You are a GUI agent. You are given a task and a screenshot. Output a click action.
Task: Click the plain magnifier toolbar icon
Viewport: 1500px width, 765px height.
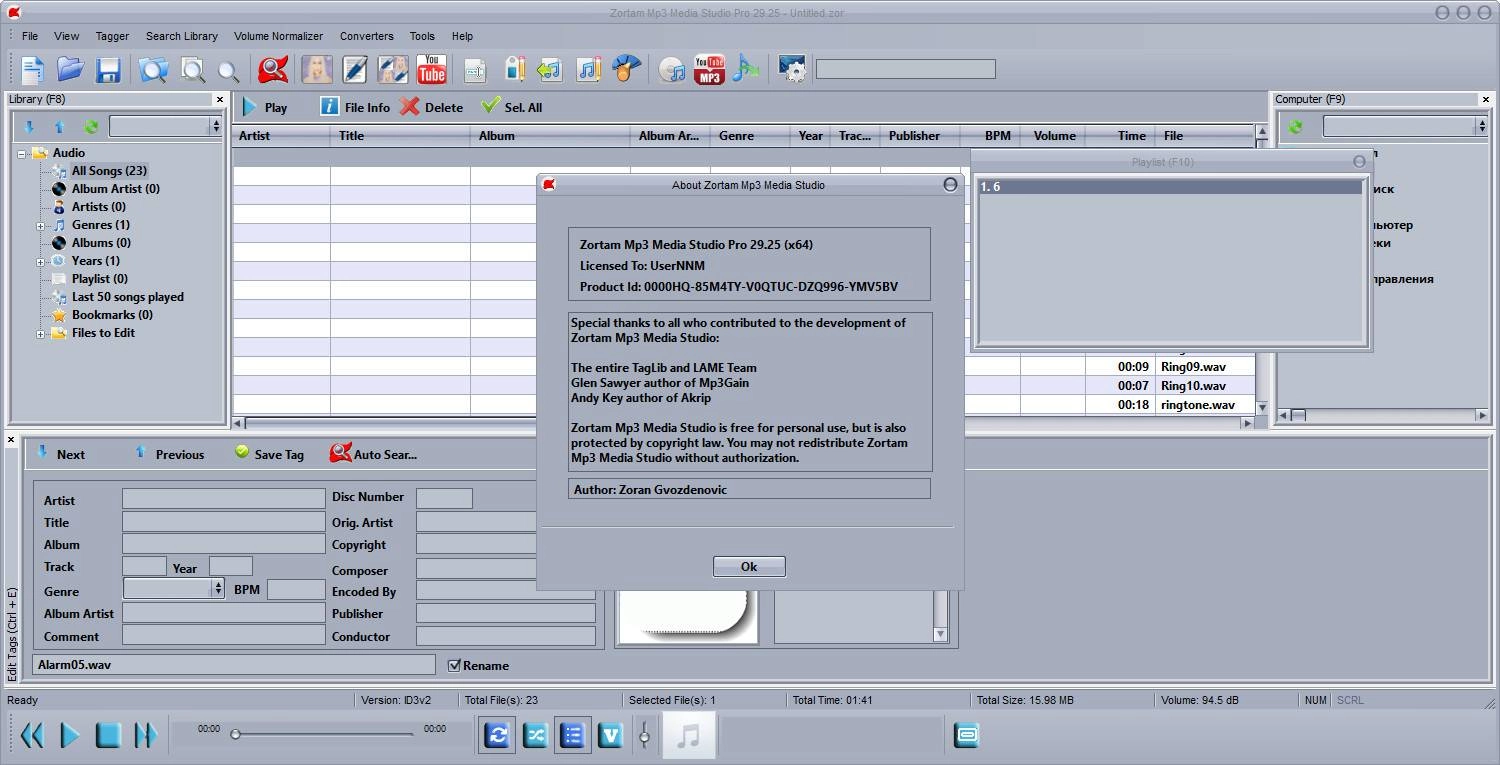pyautogui.click(x=229, y=71)
